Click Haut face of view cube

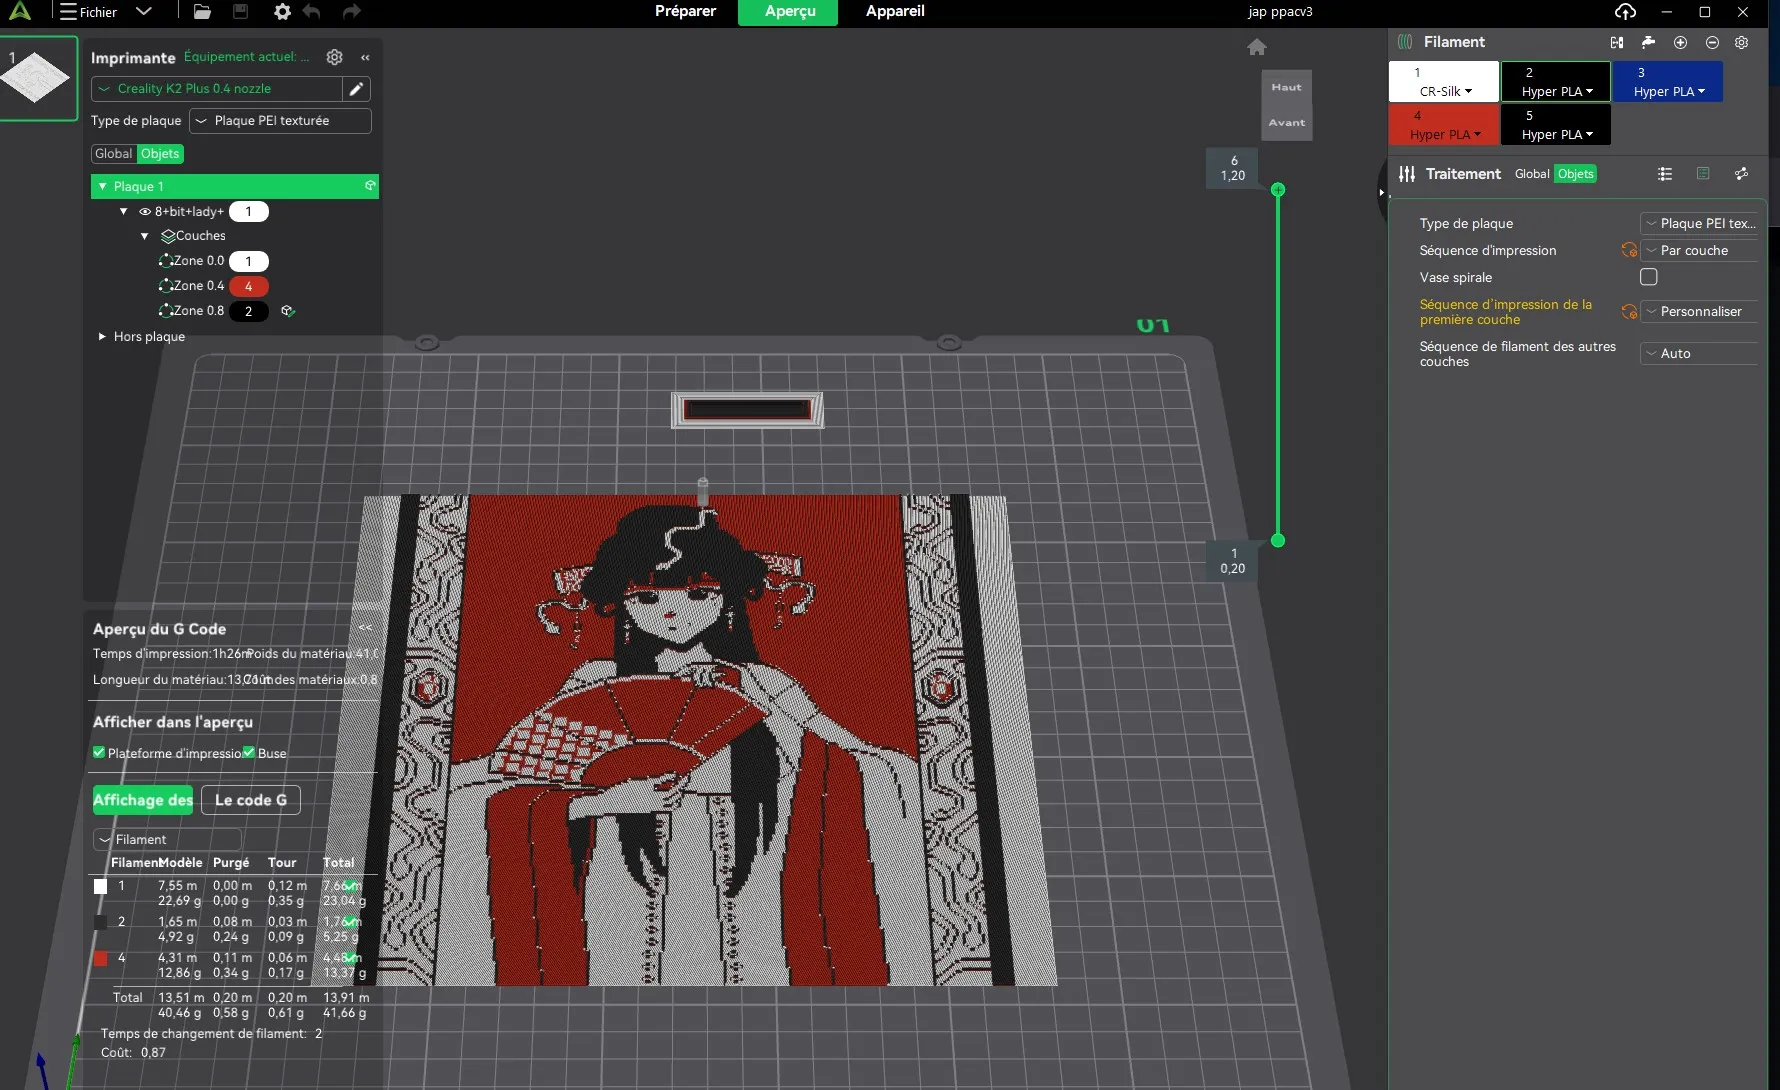pos(1286,87)
